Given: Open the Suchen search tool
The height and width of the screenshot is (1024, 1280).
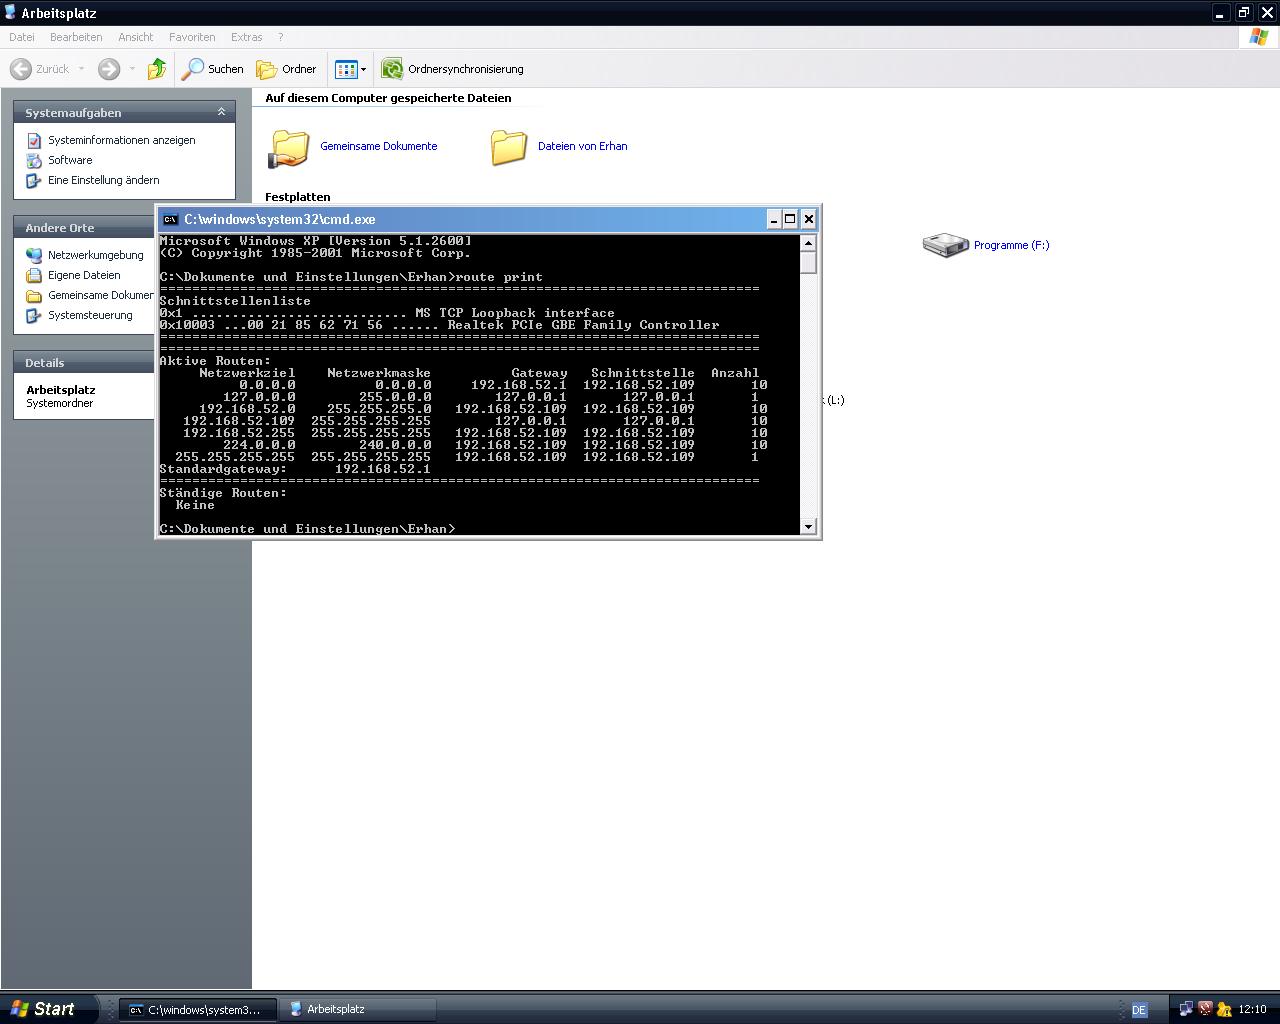Looking at the screenshot, I should (213, 69).
